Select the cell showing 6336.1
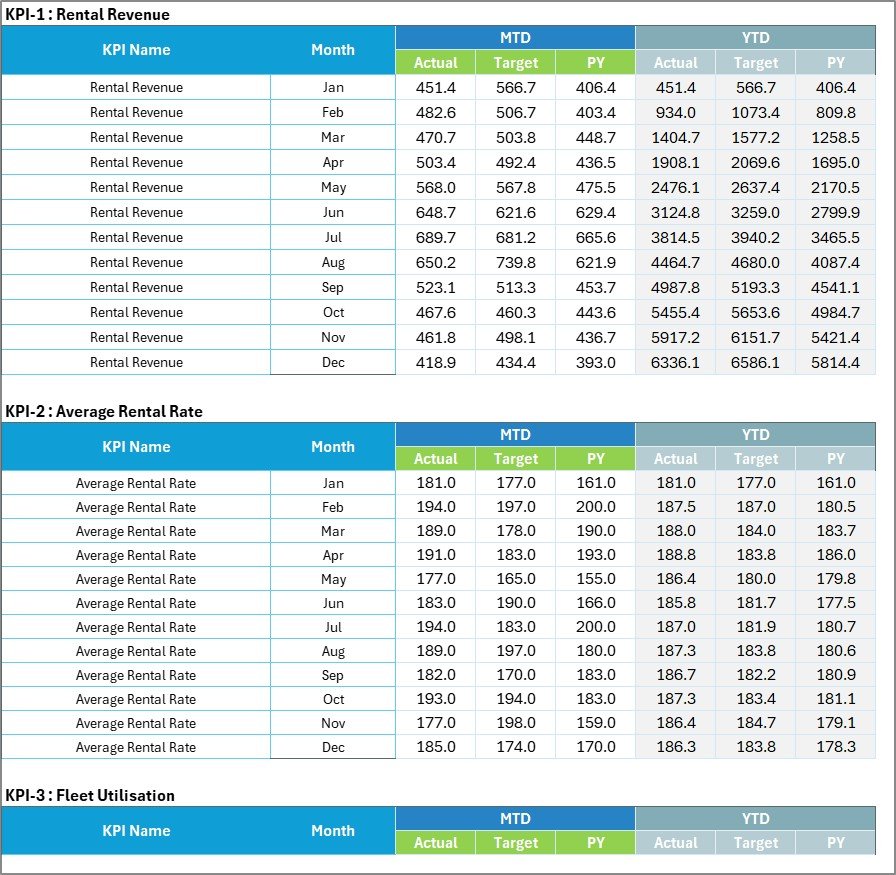Image resolution: width=896 pixels, height=875 pixels. coord(675,363)
